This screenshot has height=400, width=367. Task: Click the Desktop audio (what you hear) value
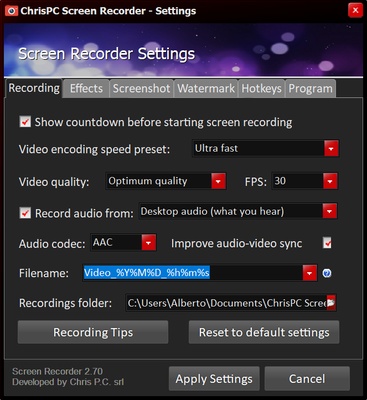click(x=212, y=211)
